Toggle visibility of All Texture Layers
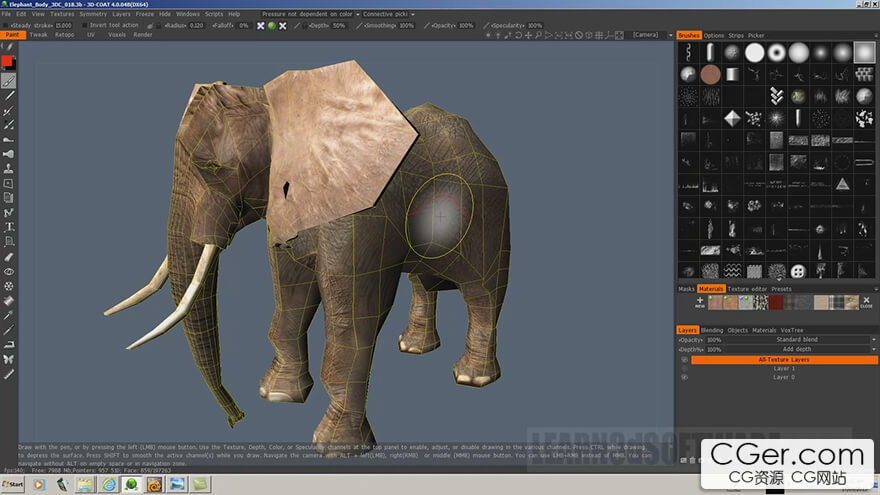The image size is (880, 495). 684,360
